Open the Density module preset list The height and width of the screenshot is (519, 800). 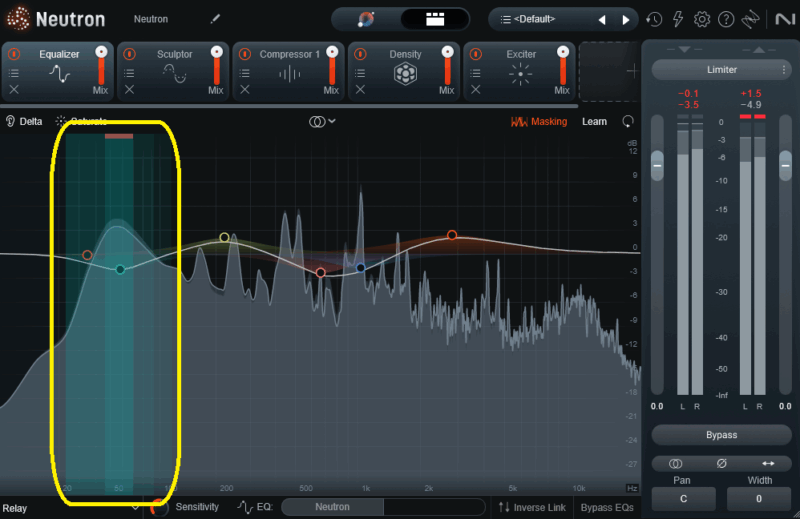[360, 73]
